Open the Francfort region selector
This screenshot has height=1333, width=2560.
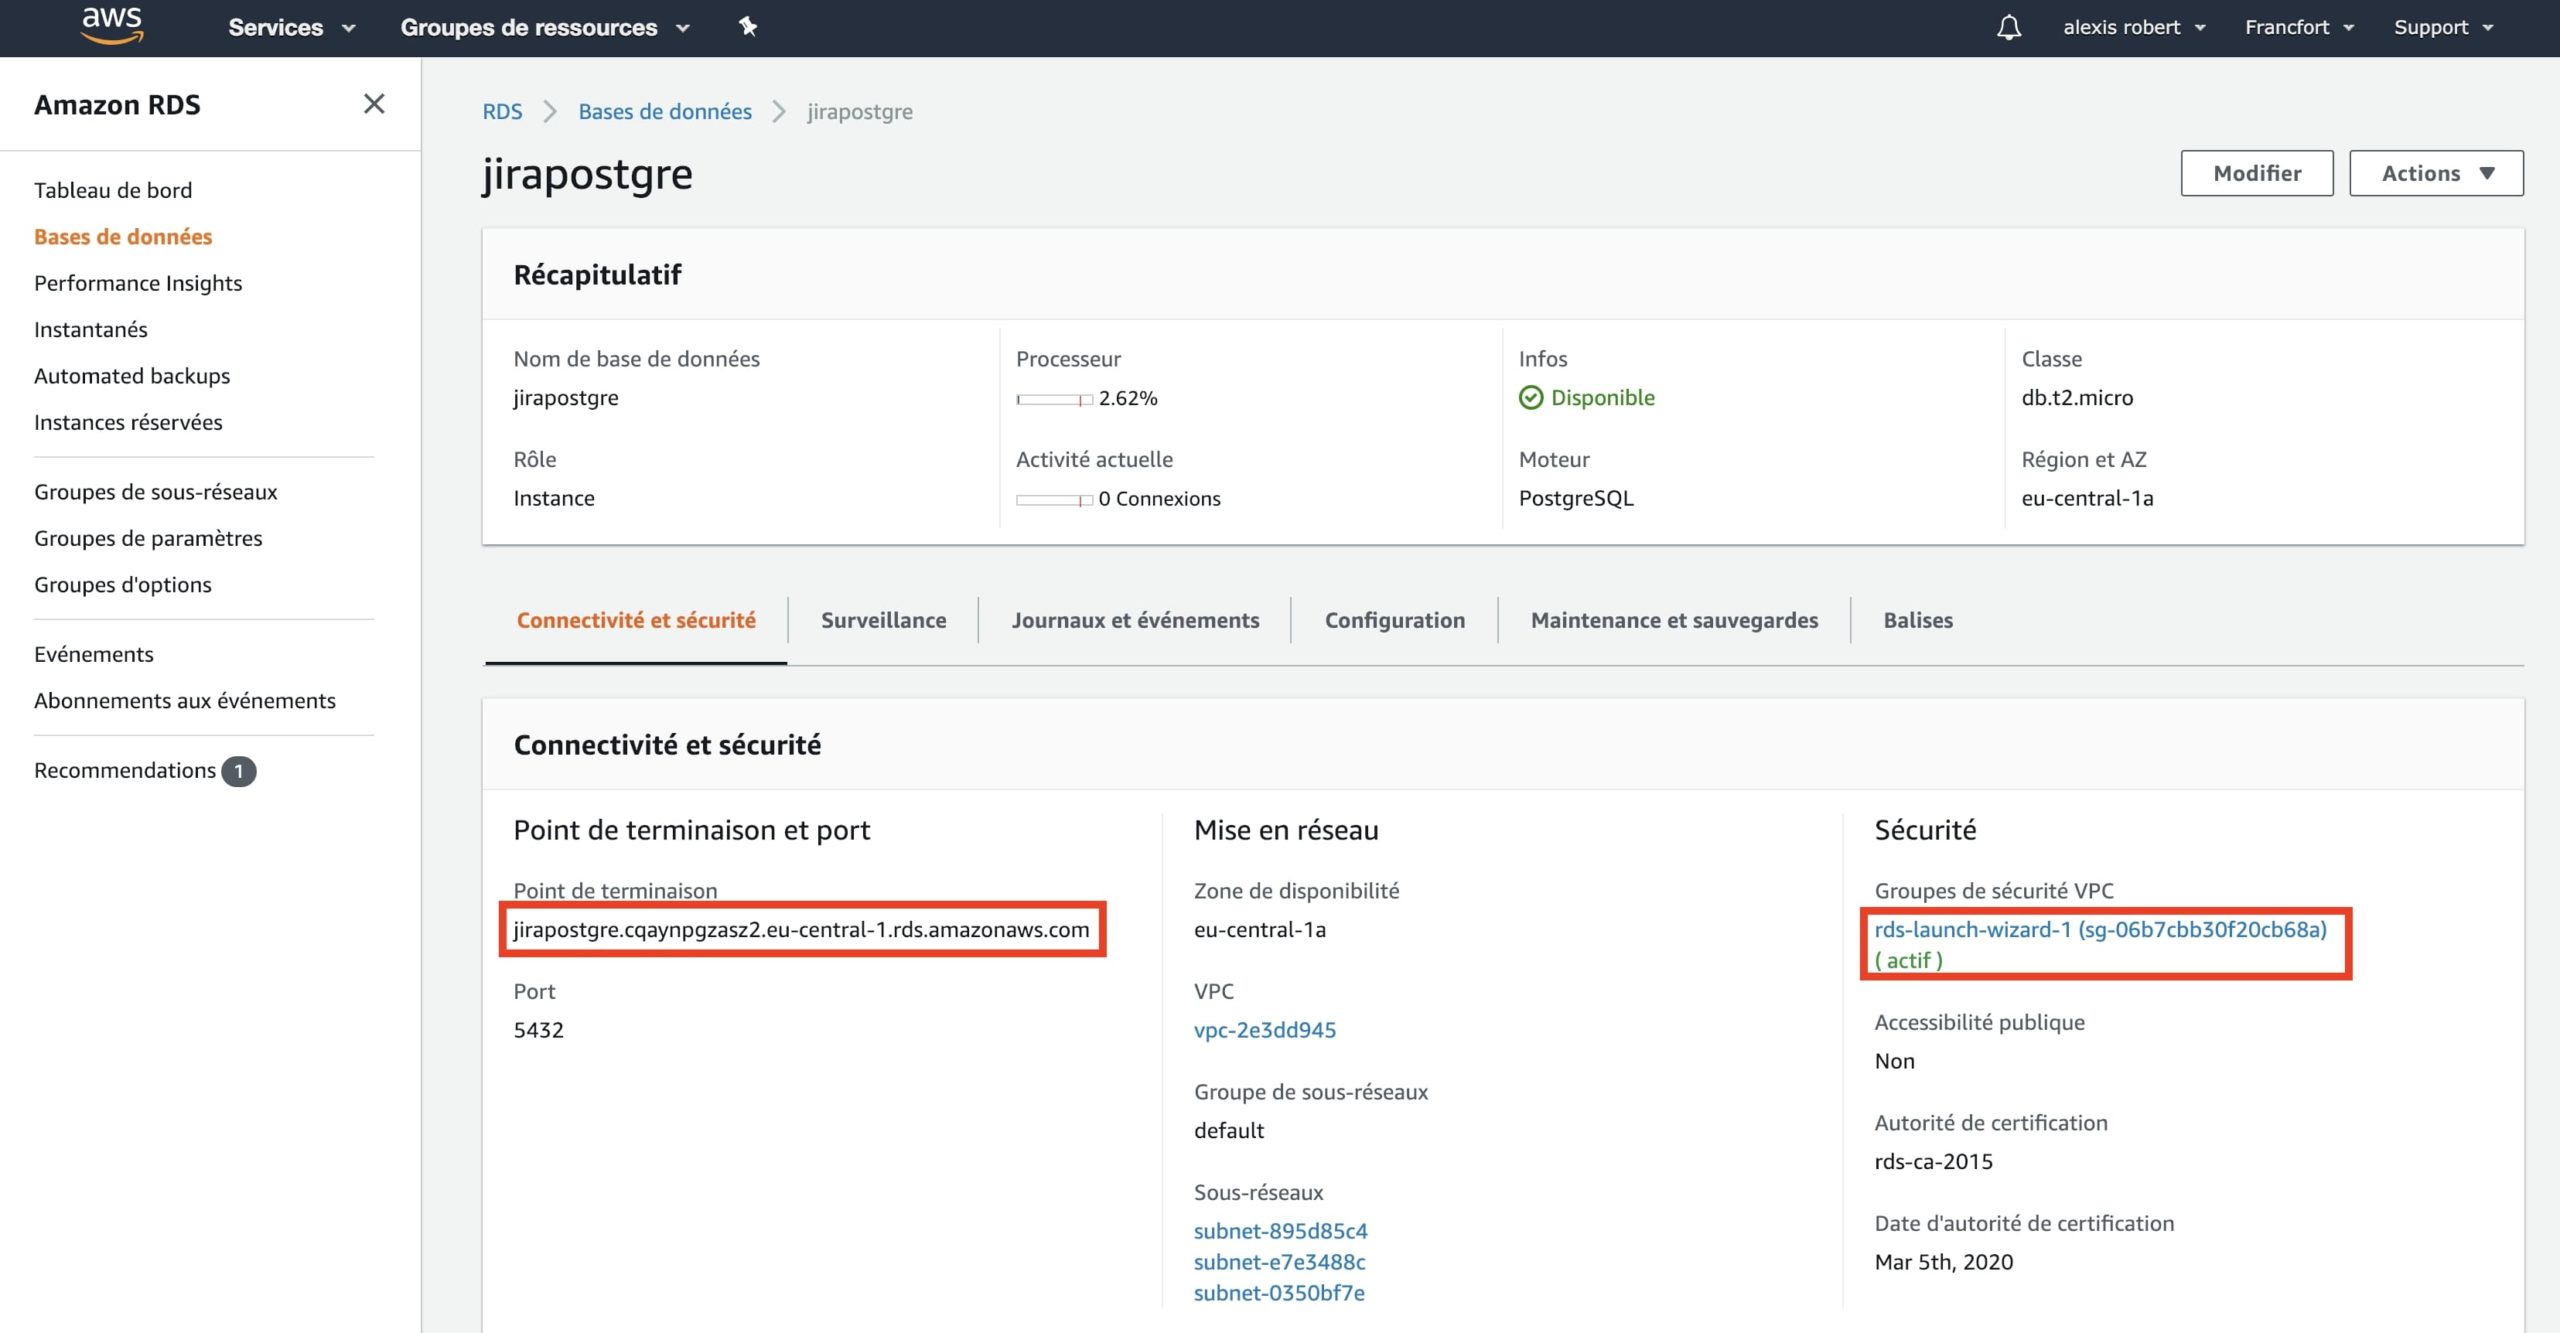(x=2299, y=27)
